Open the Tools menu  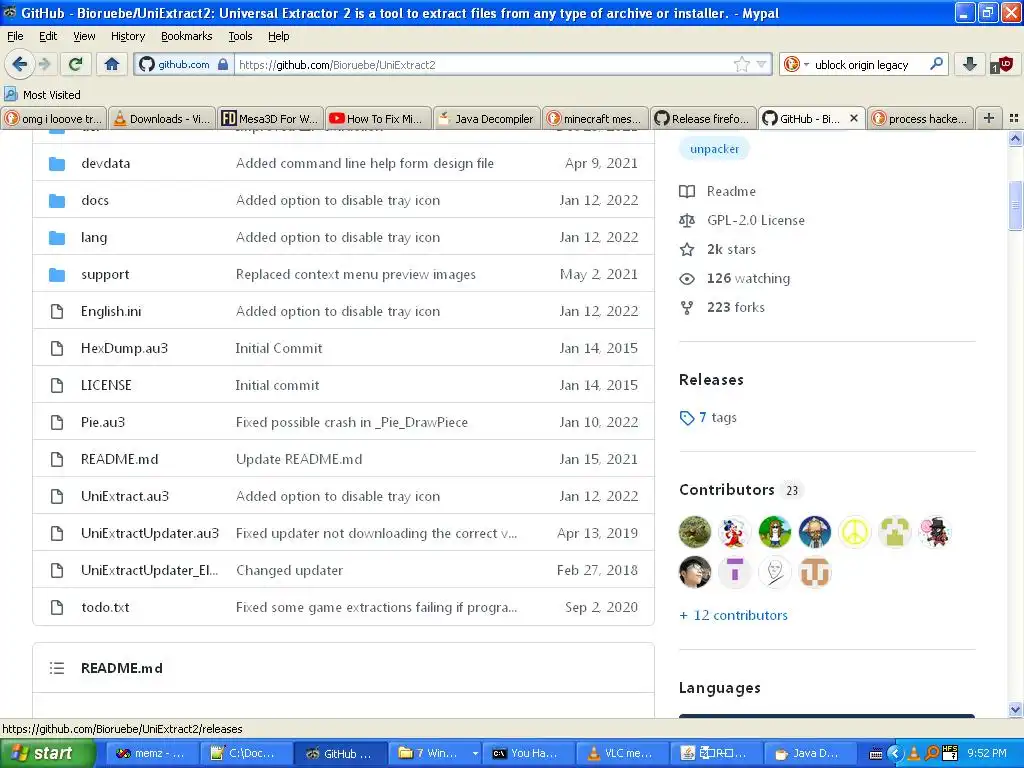(x=240, y=36)
